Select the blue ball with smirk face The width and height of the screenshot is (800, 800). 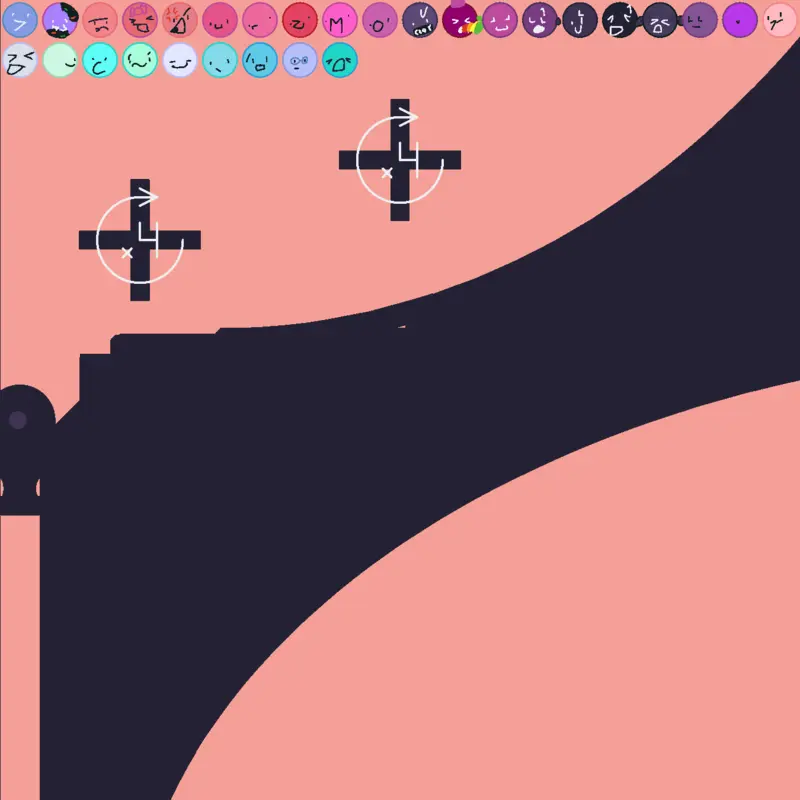(20, 20)
